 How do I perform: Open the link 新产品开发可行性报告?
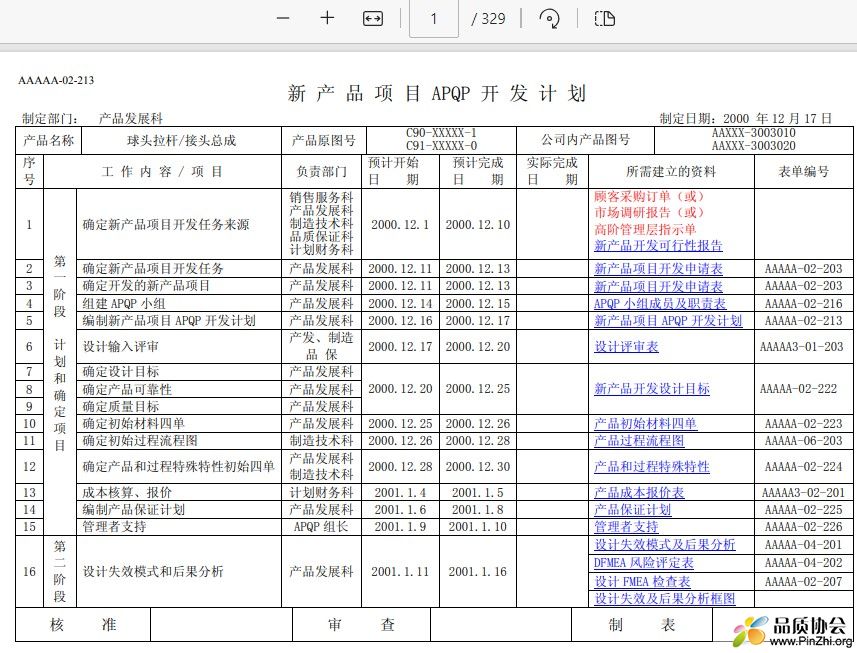pos(658,246)
